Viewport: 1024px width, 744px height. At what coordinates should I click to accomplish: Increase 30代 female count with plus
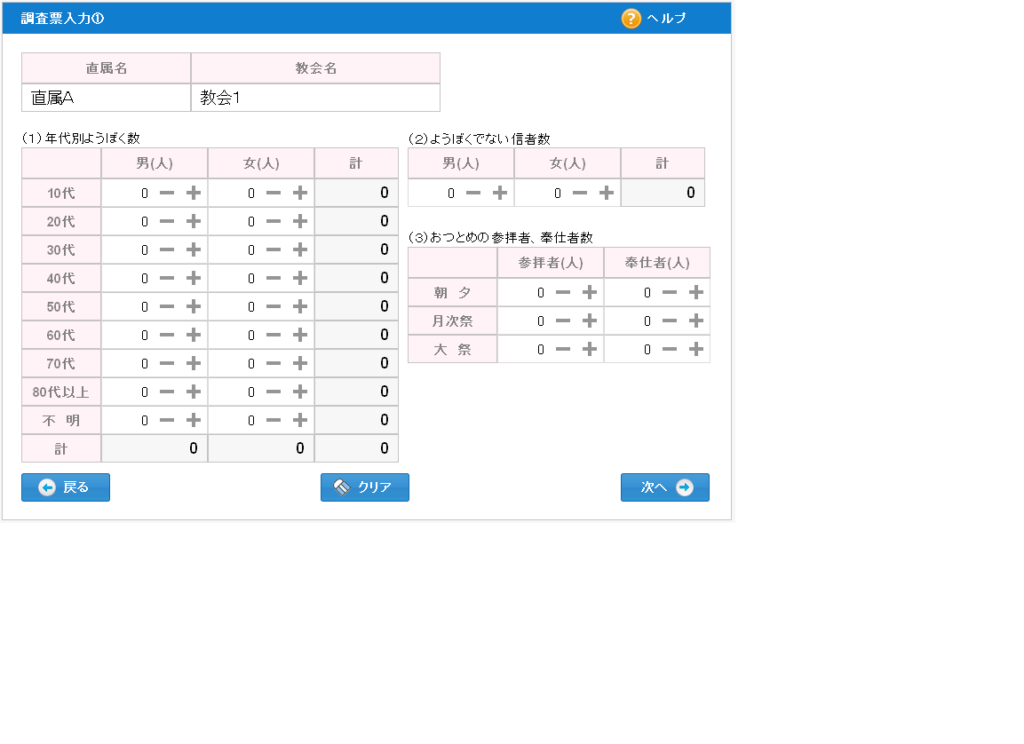299,250
